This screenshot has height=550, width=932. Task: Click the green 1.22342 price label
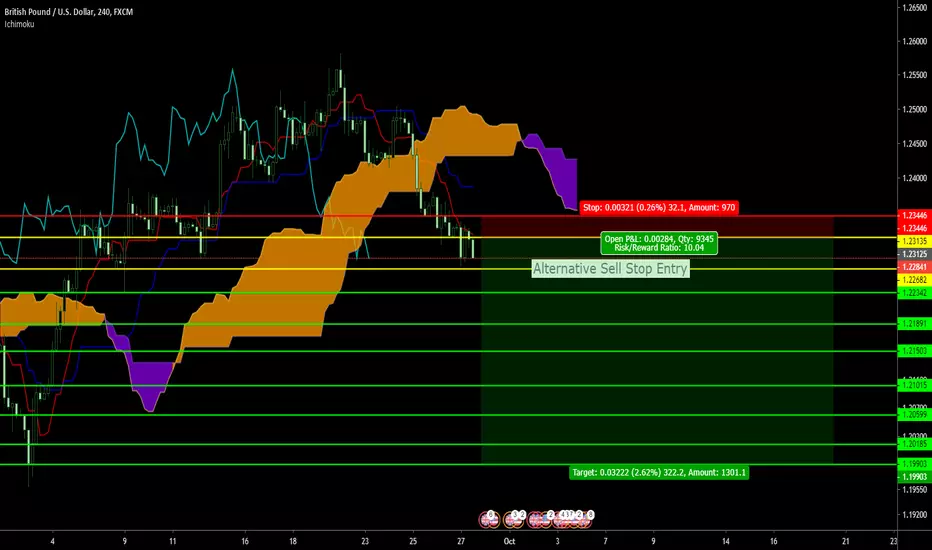914,293
